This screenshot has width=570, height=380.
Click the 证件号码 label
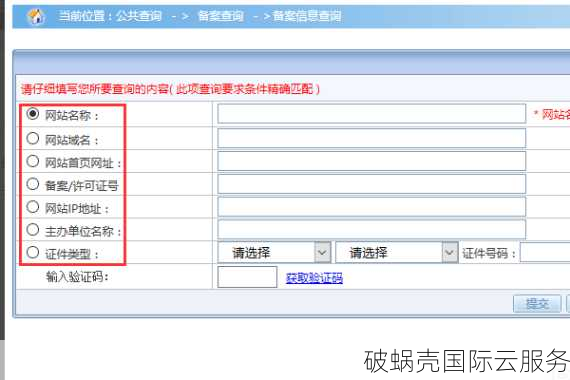coord(489,253)
